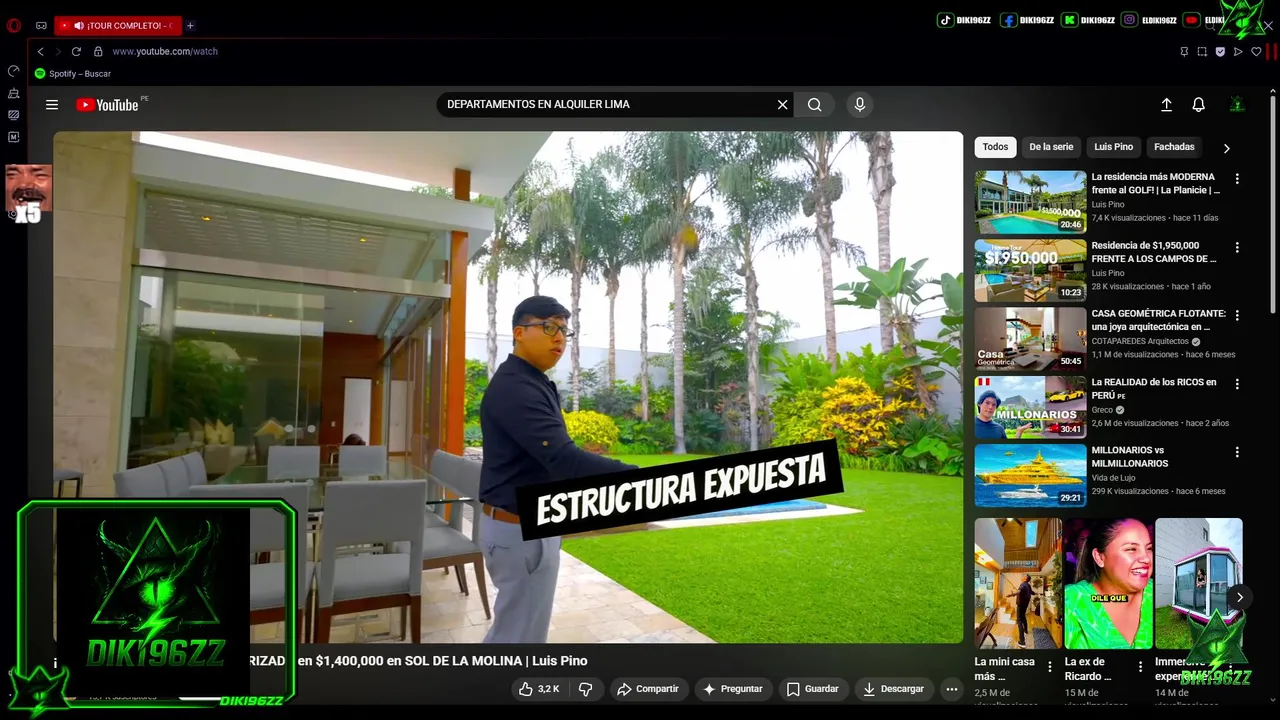Open GX Corner gamepad icon
The image size is (1280, 720).
click(x=41, y=25)
